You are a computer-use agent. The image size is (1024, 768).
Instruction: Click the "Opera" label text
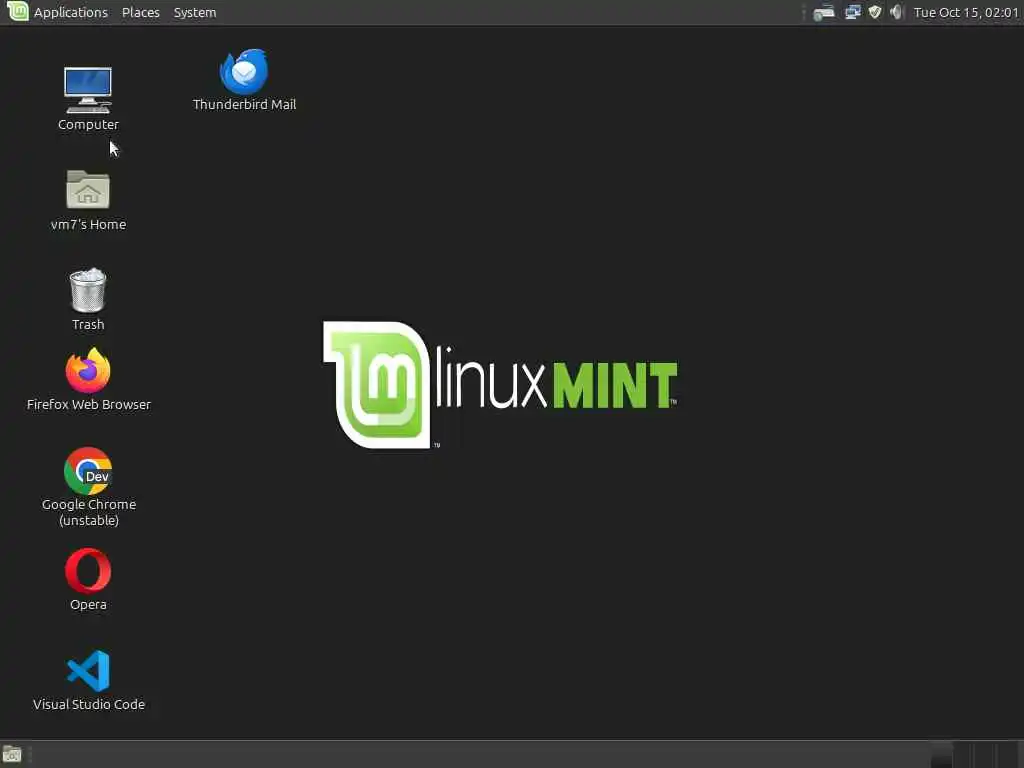tap(88, 605)
